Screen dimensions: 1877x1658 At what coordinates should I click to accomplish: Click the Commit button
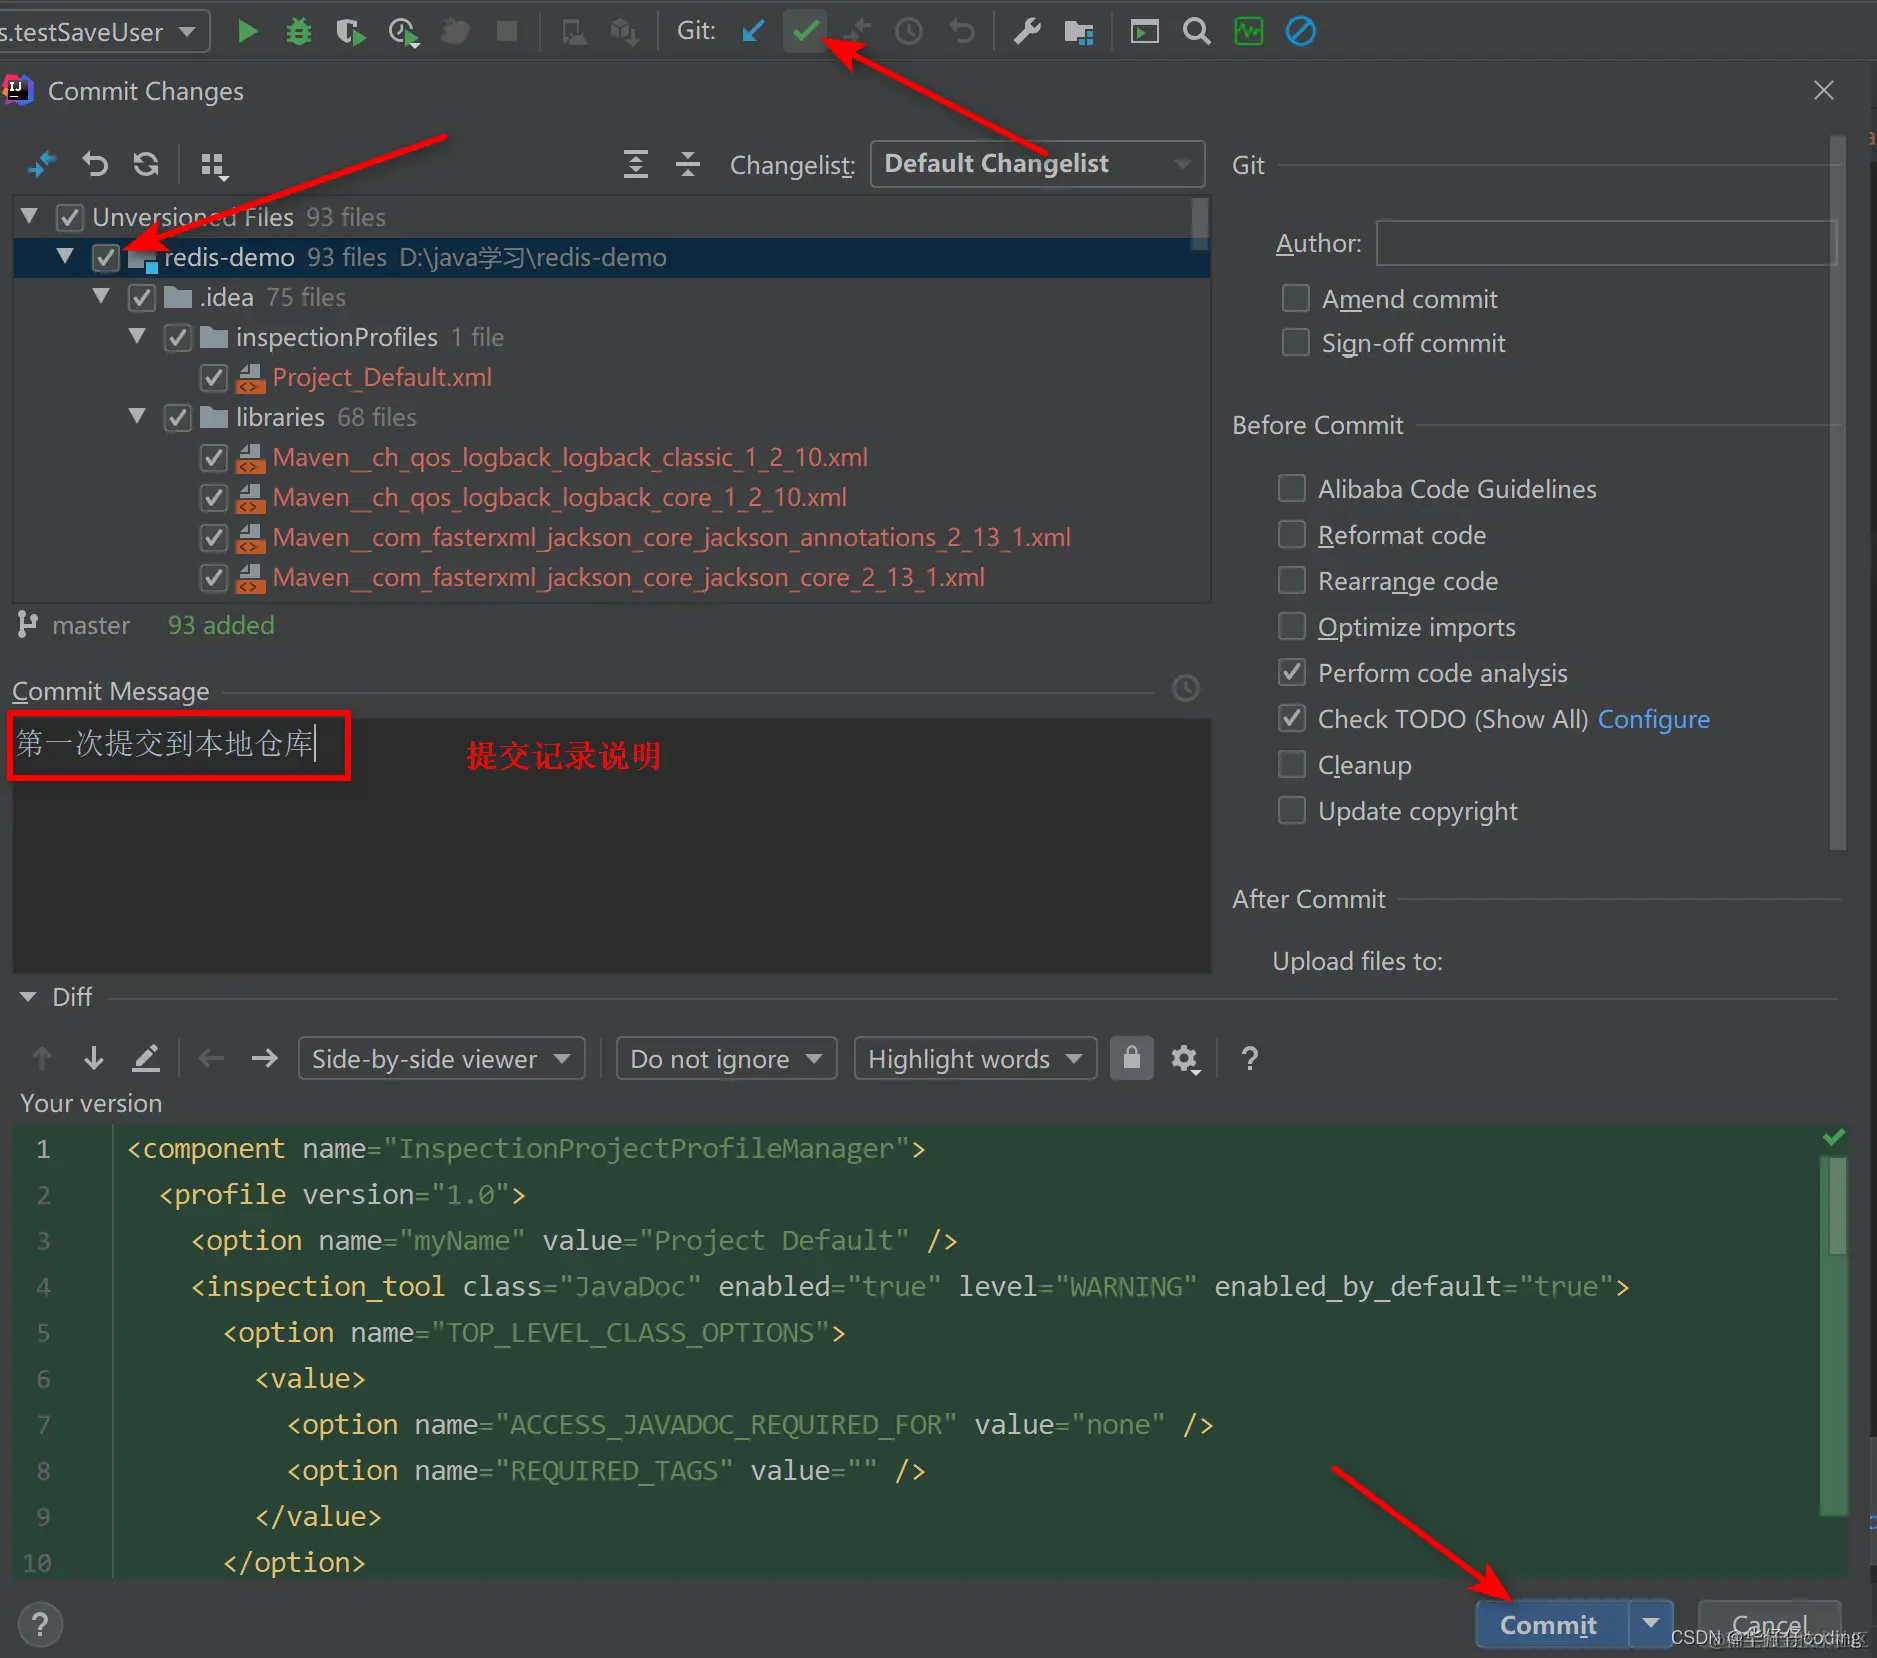click(x=1548, y=1625)
